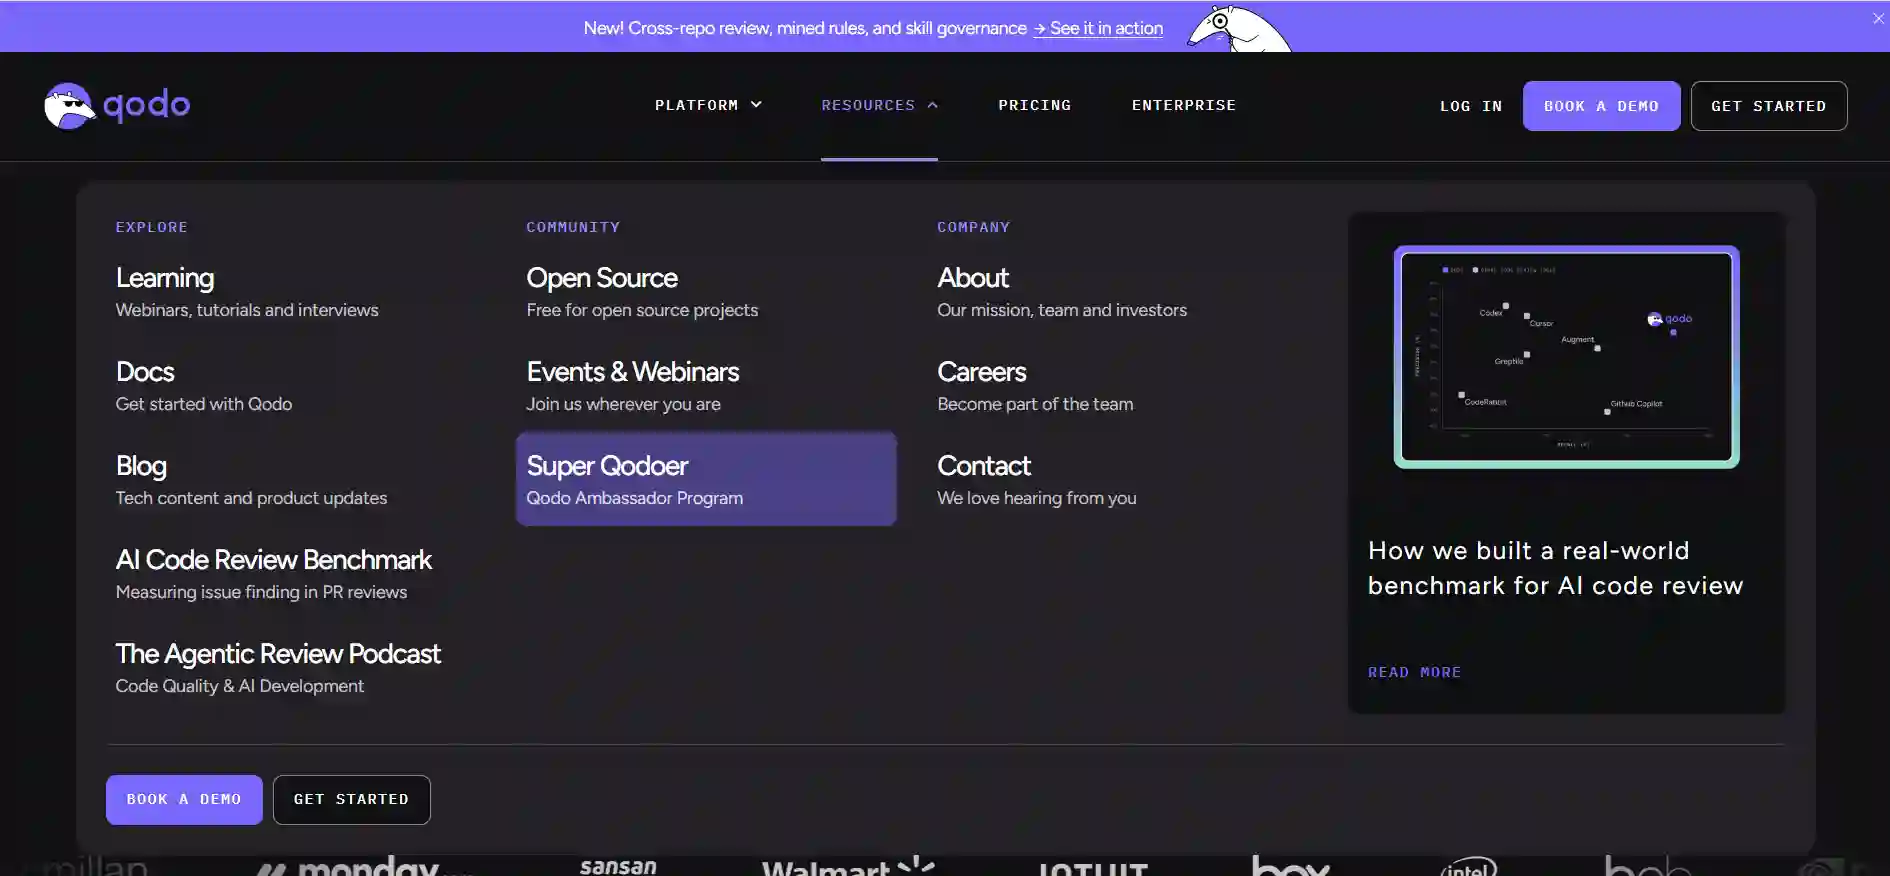Open Events & Webinars entry
Image resolution: width=1890 pixels, height=876 pixels.
coord(632,385)
